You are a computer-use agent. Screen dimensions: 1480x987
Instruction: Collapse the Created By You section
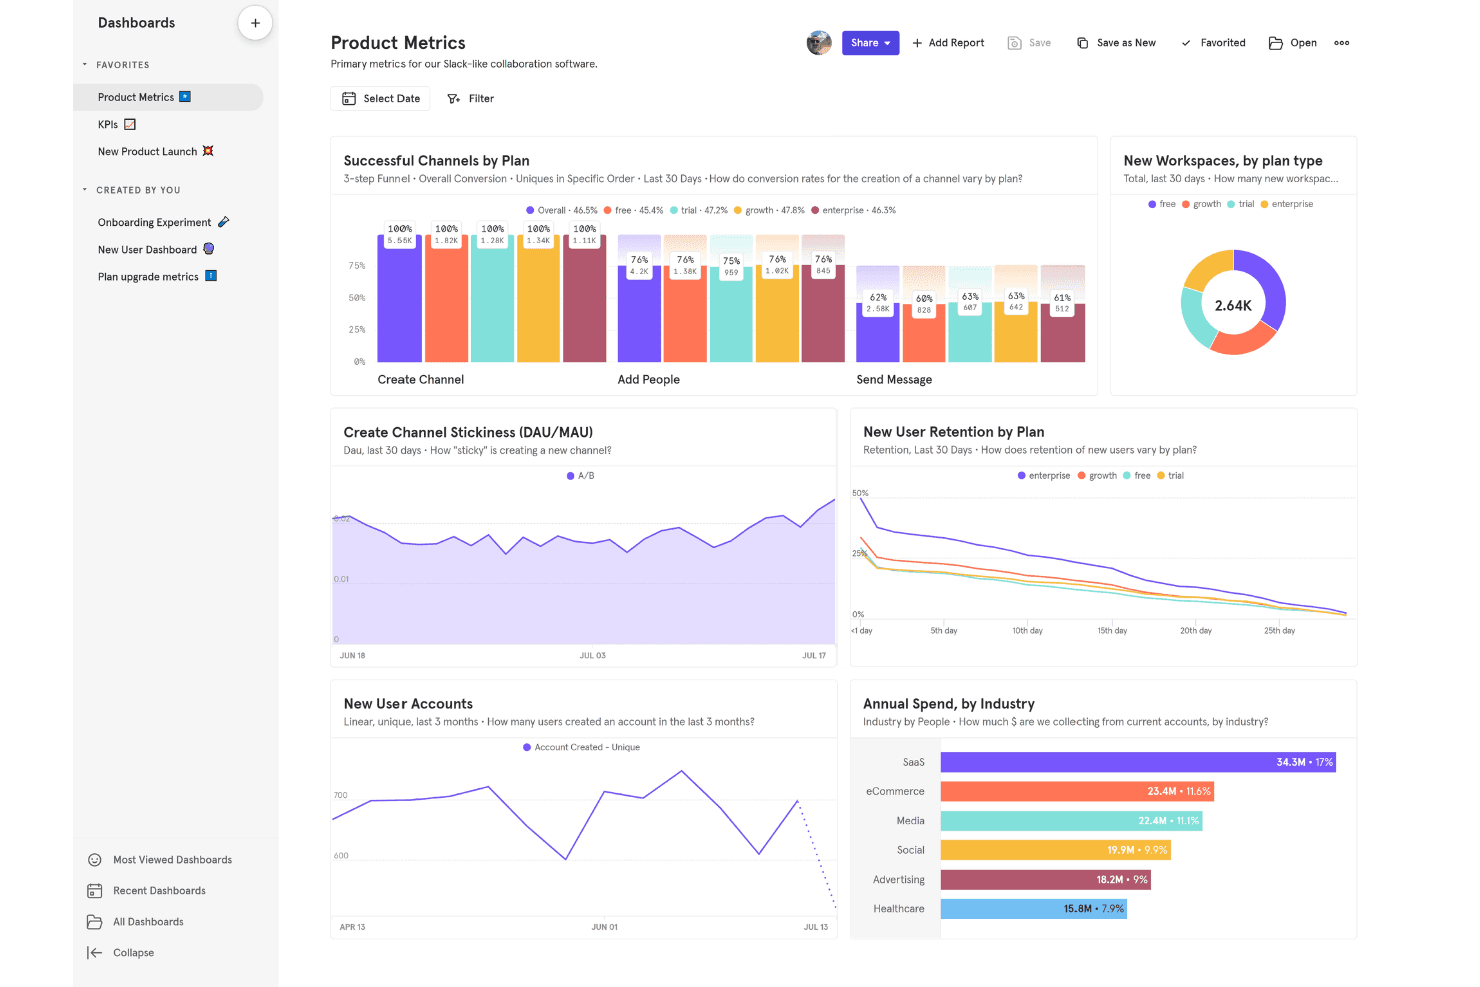point(85,190)
